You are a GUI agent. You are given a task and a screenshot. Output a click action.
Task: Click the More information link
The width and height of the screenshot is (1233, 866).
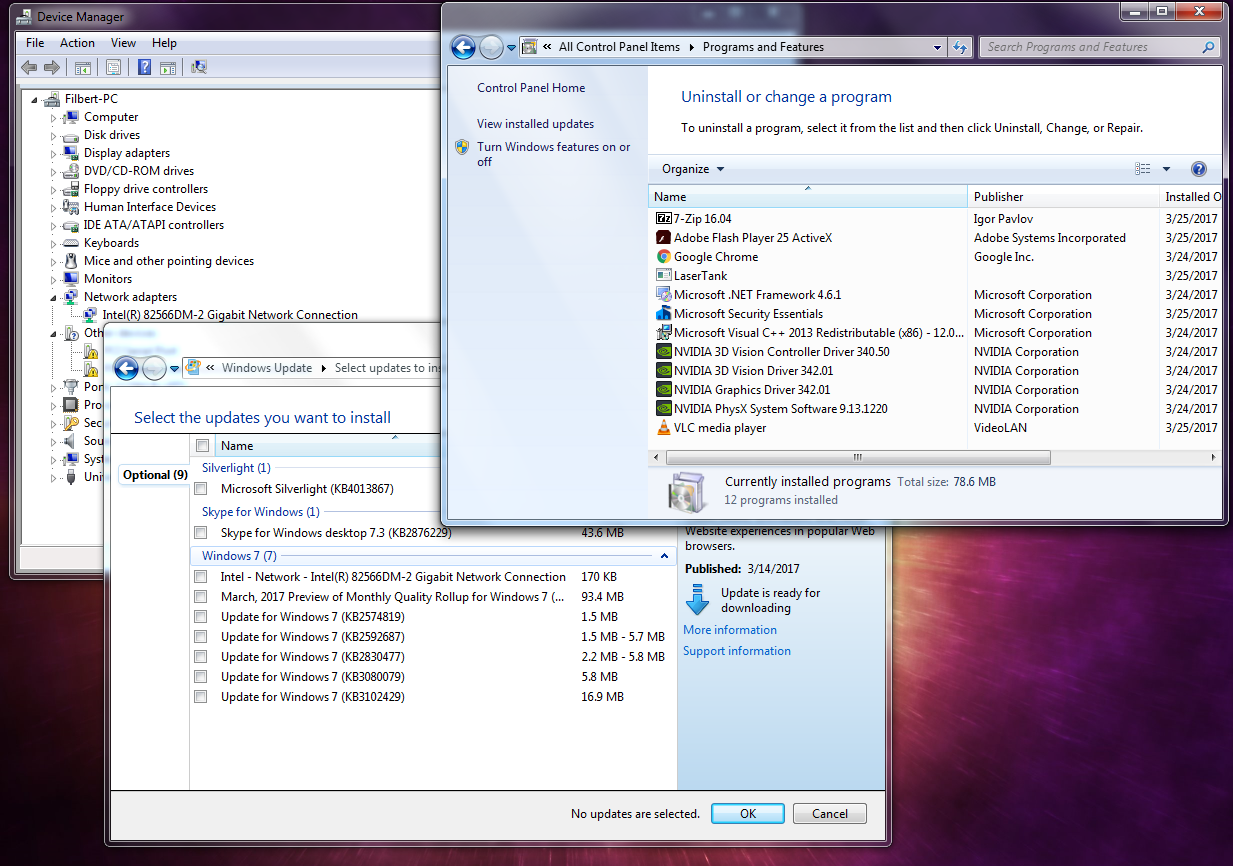click(x=729, y=630)
